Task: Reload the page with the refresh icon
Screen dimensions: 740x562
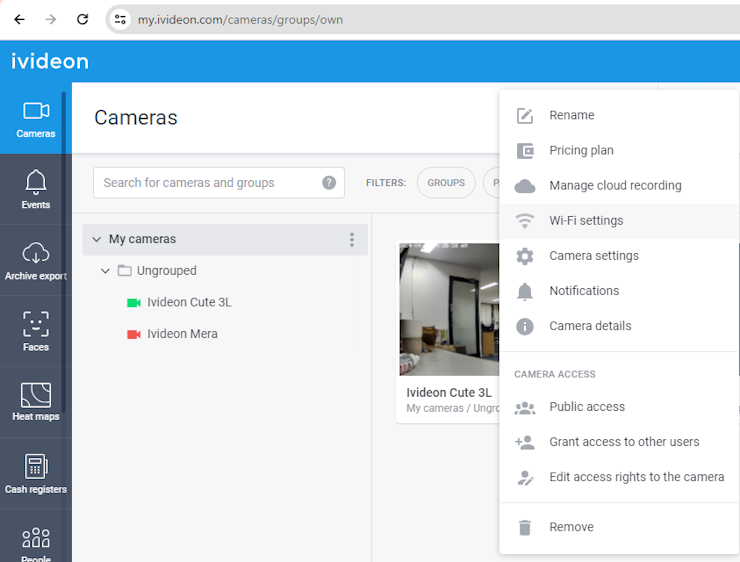Action: [x=83, y=19]
